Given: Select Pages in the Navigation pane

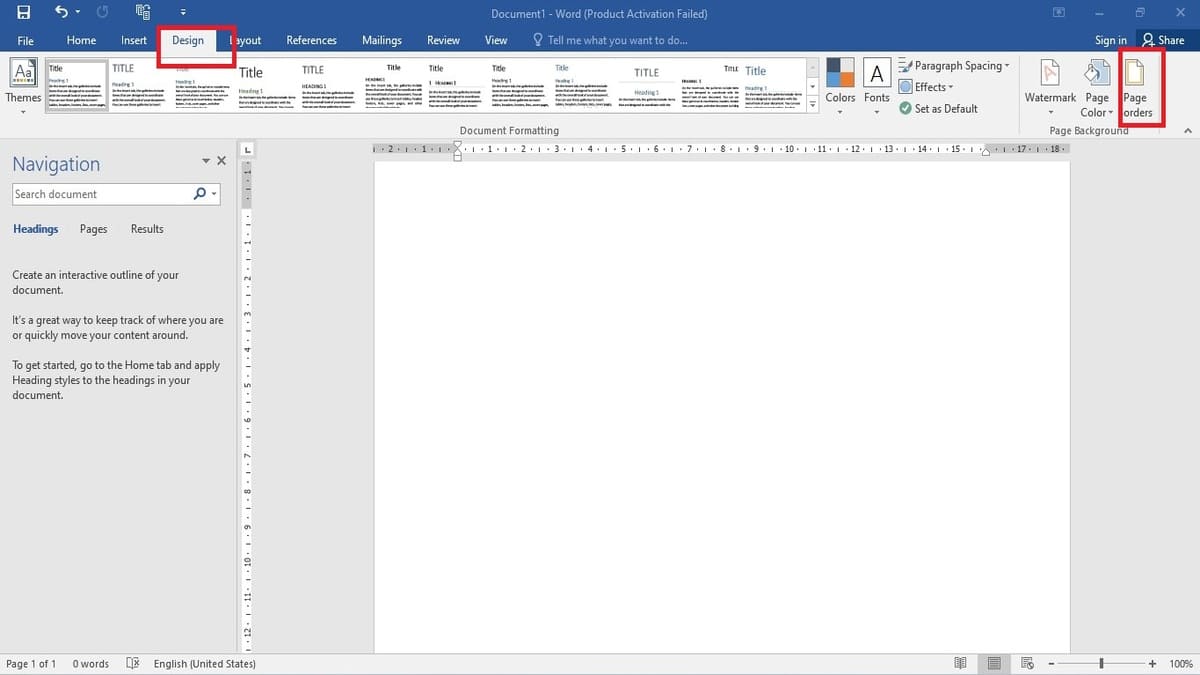Looking at the screenshot, I should point(93,229).
